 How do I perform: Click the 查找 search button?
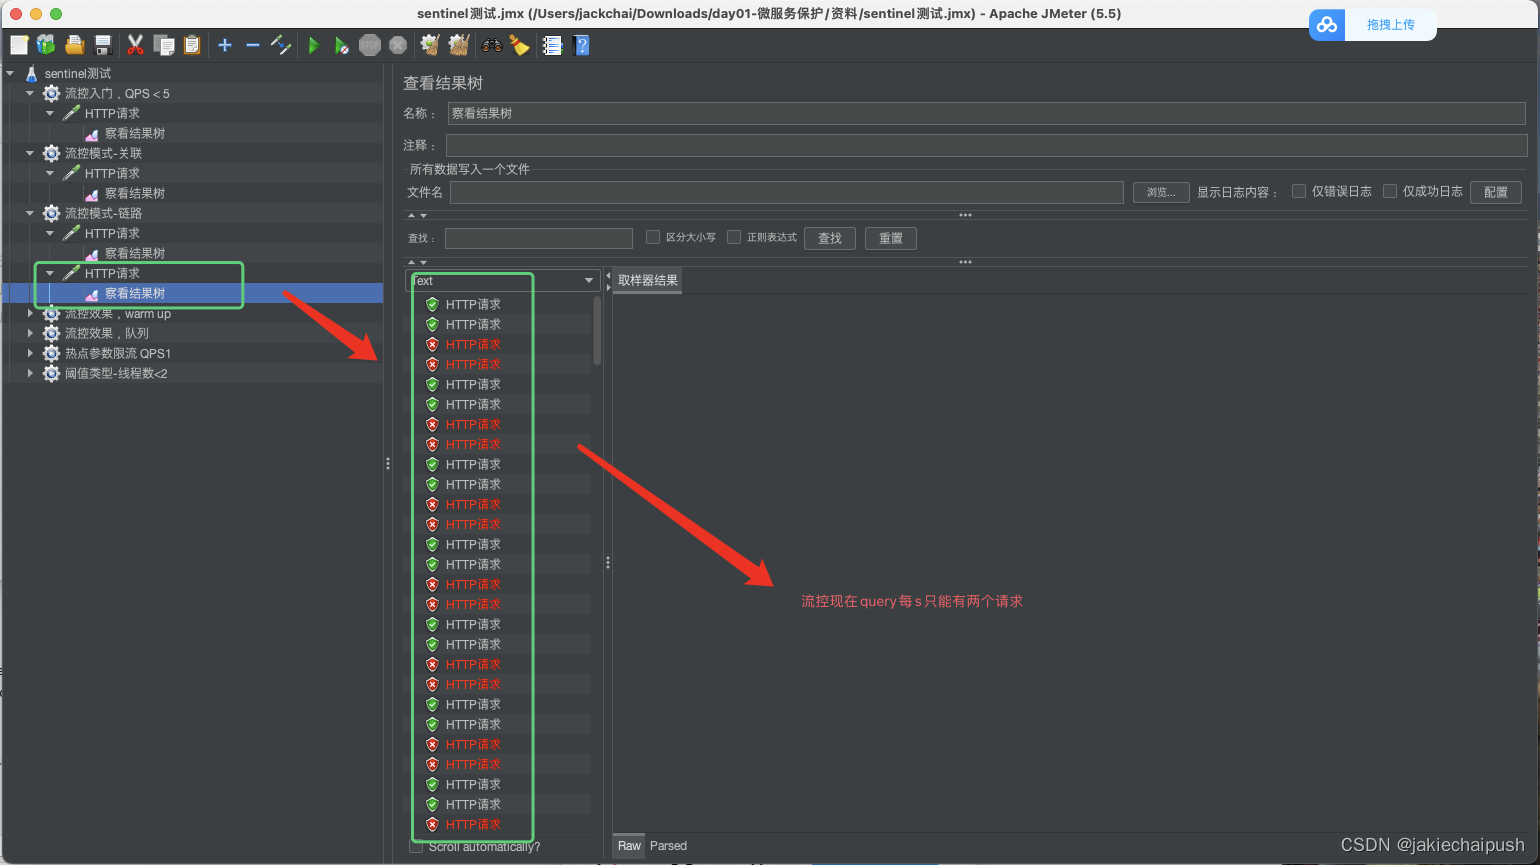tap(830, 238)
